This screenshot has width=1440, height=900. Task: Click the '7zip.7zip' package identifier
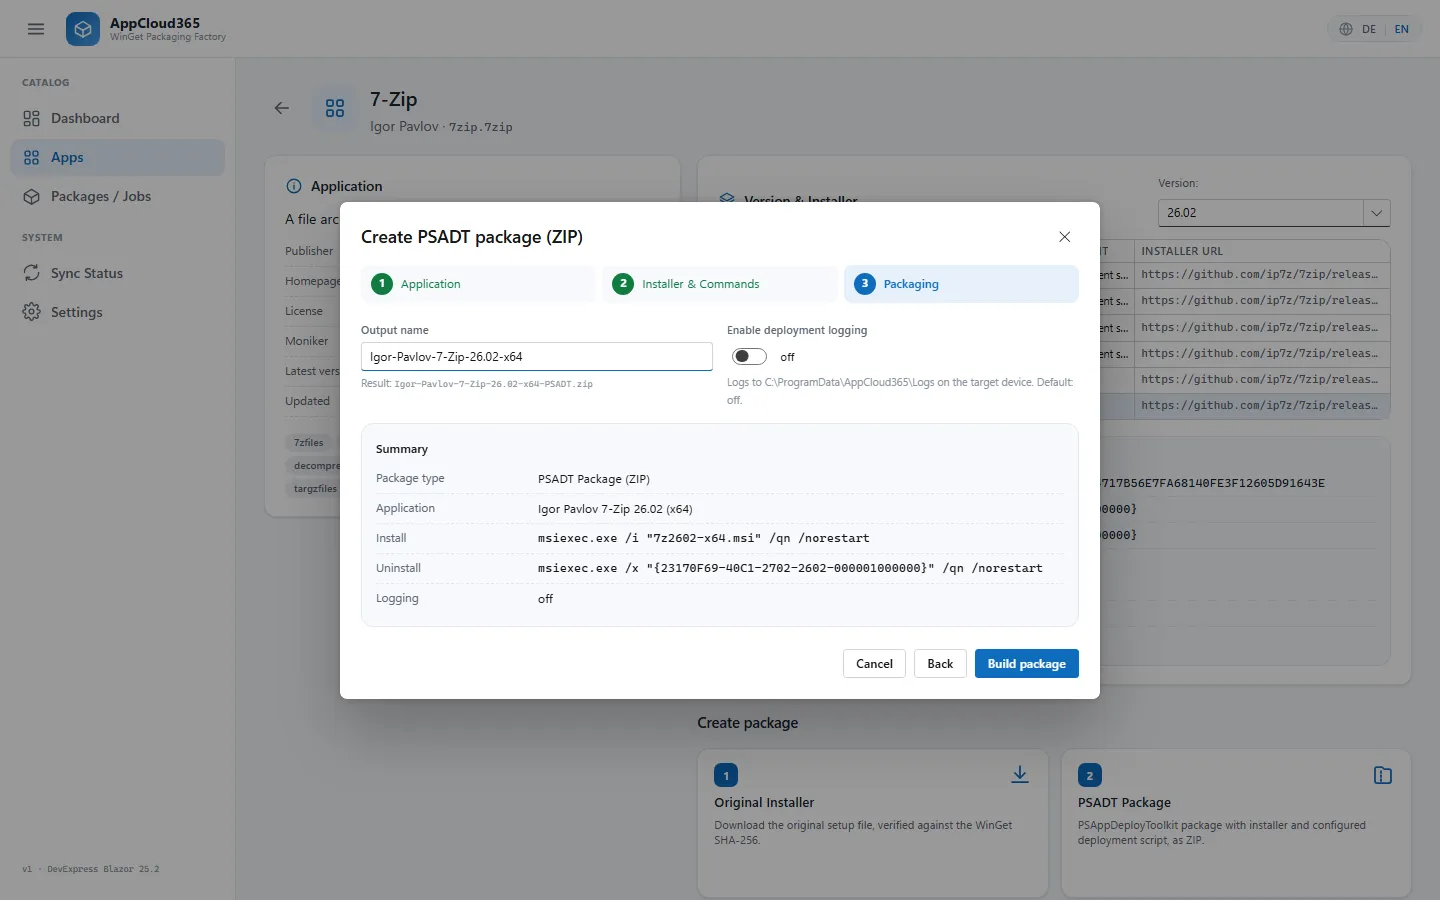click(480, 127)
